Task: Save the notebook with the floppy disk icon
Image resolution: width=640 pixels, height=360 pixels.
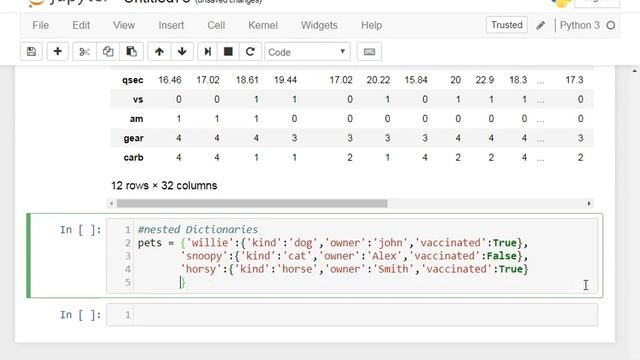Action: coord(31,52)
